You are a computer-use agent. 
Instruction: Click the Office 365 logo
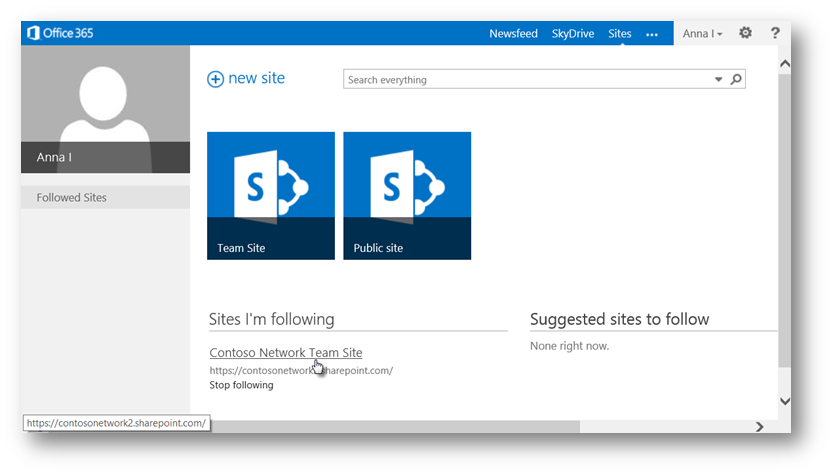coord(60,33)
